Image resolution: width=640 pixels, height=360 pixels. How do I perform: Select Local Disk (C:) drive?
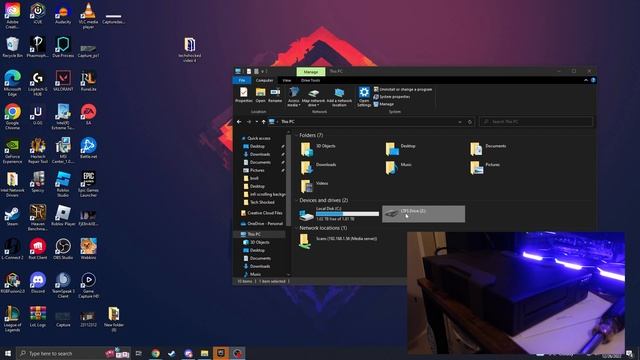[x=340, y=214]
